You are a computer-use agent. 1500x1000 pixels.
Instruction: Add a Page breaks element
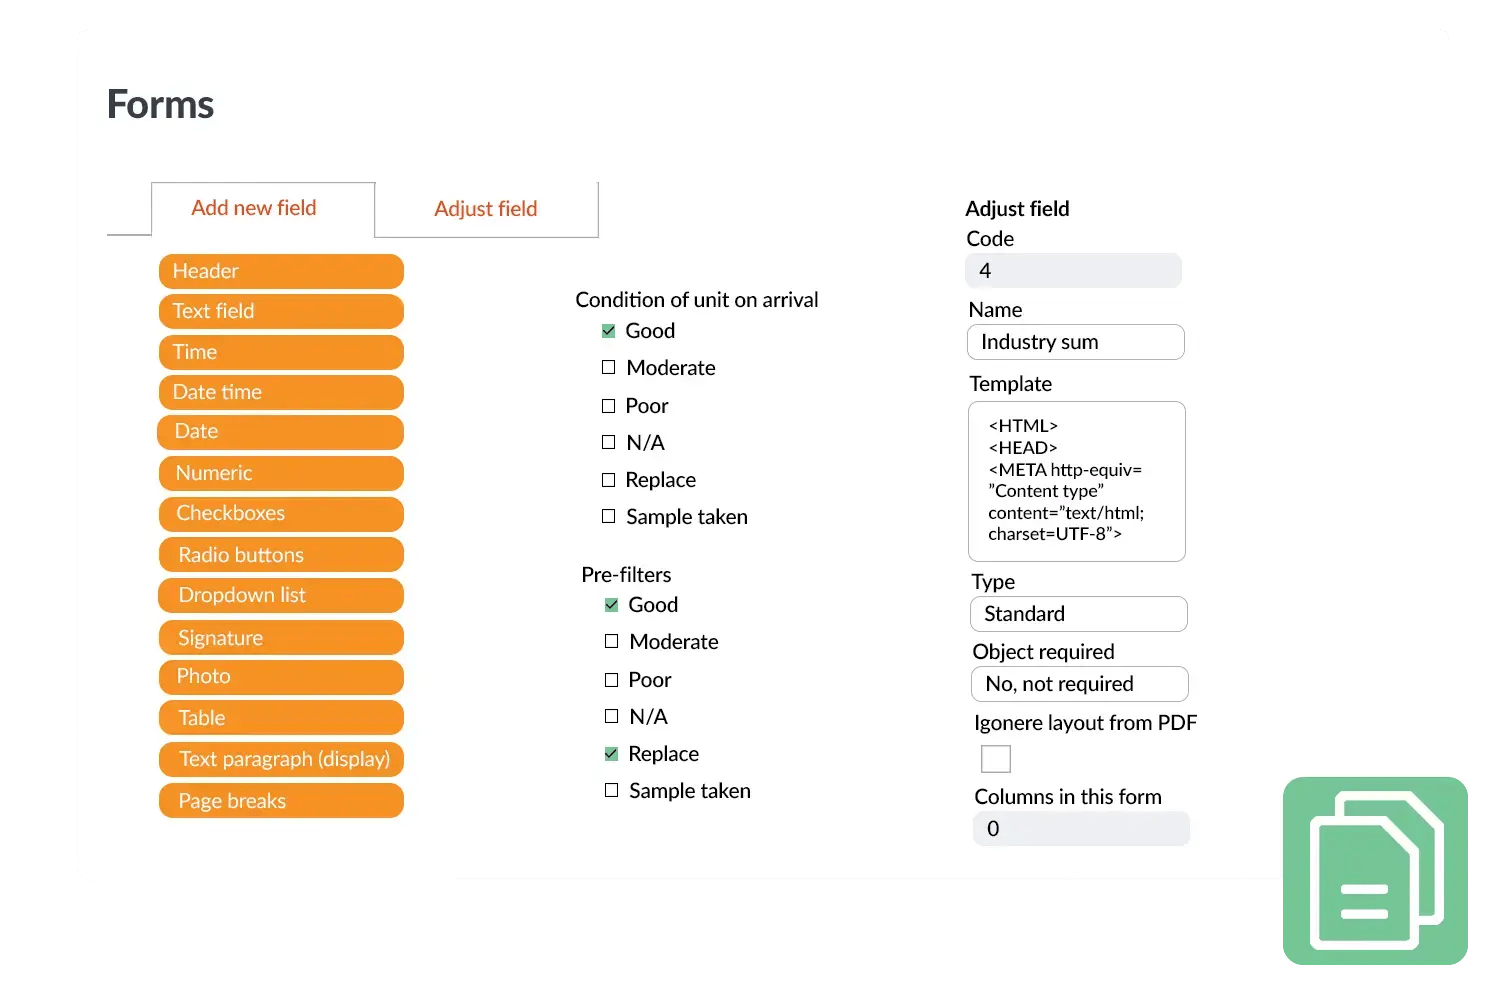tap(281, 801)
